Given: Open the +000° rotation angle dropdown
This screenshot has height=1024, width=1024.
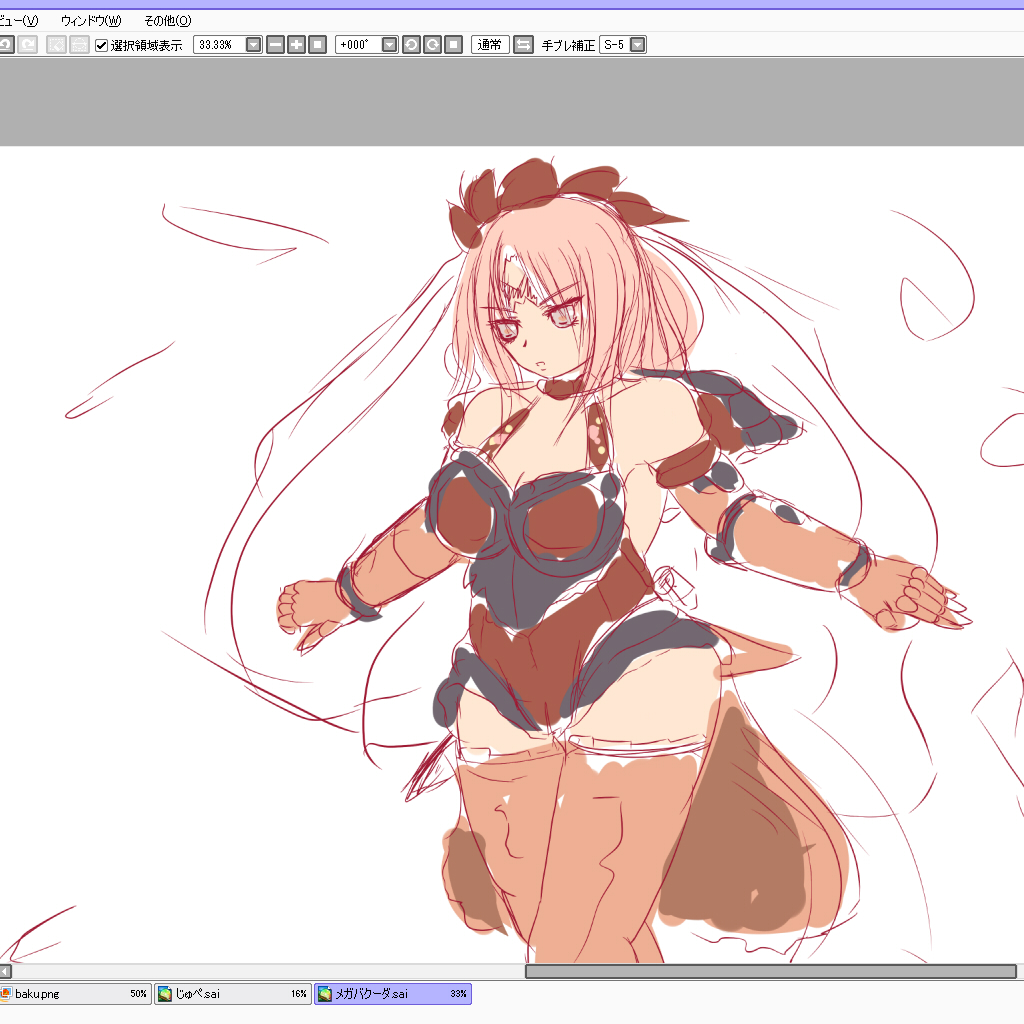Looking at the screenshot, I should tap(389, 45).
